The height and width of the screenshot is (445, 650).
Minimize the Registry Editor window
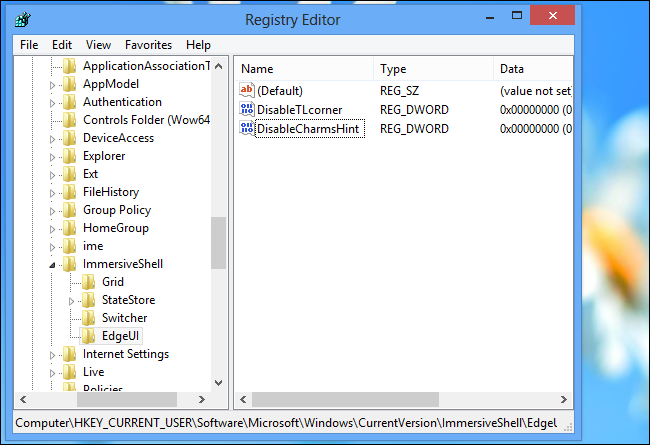coord(490,17)
